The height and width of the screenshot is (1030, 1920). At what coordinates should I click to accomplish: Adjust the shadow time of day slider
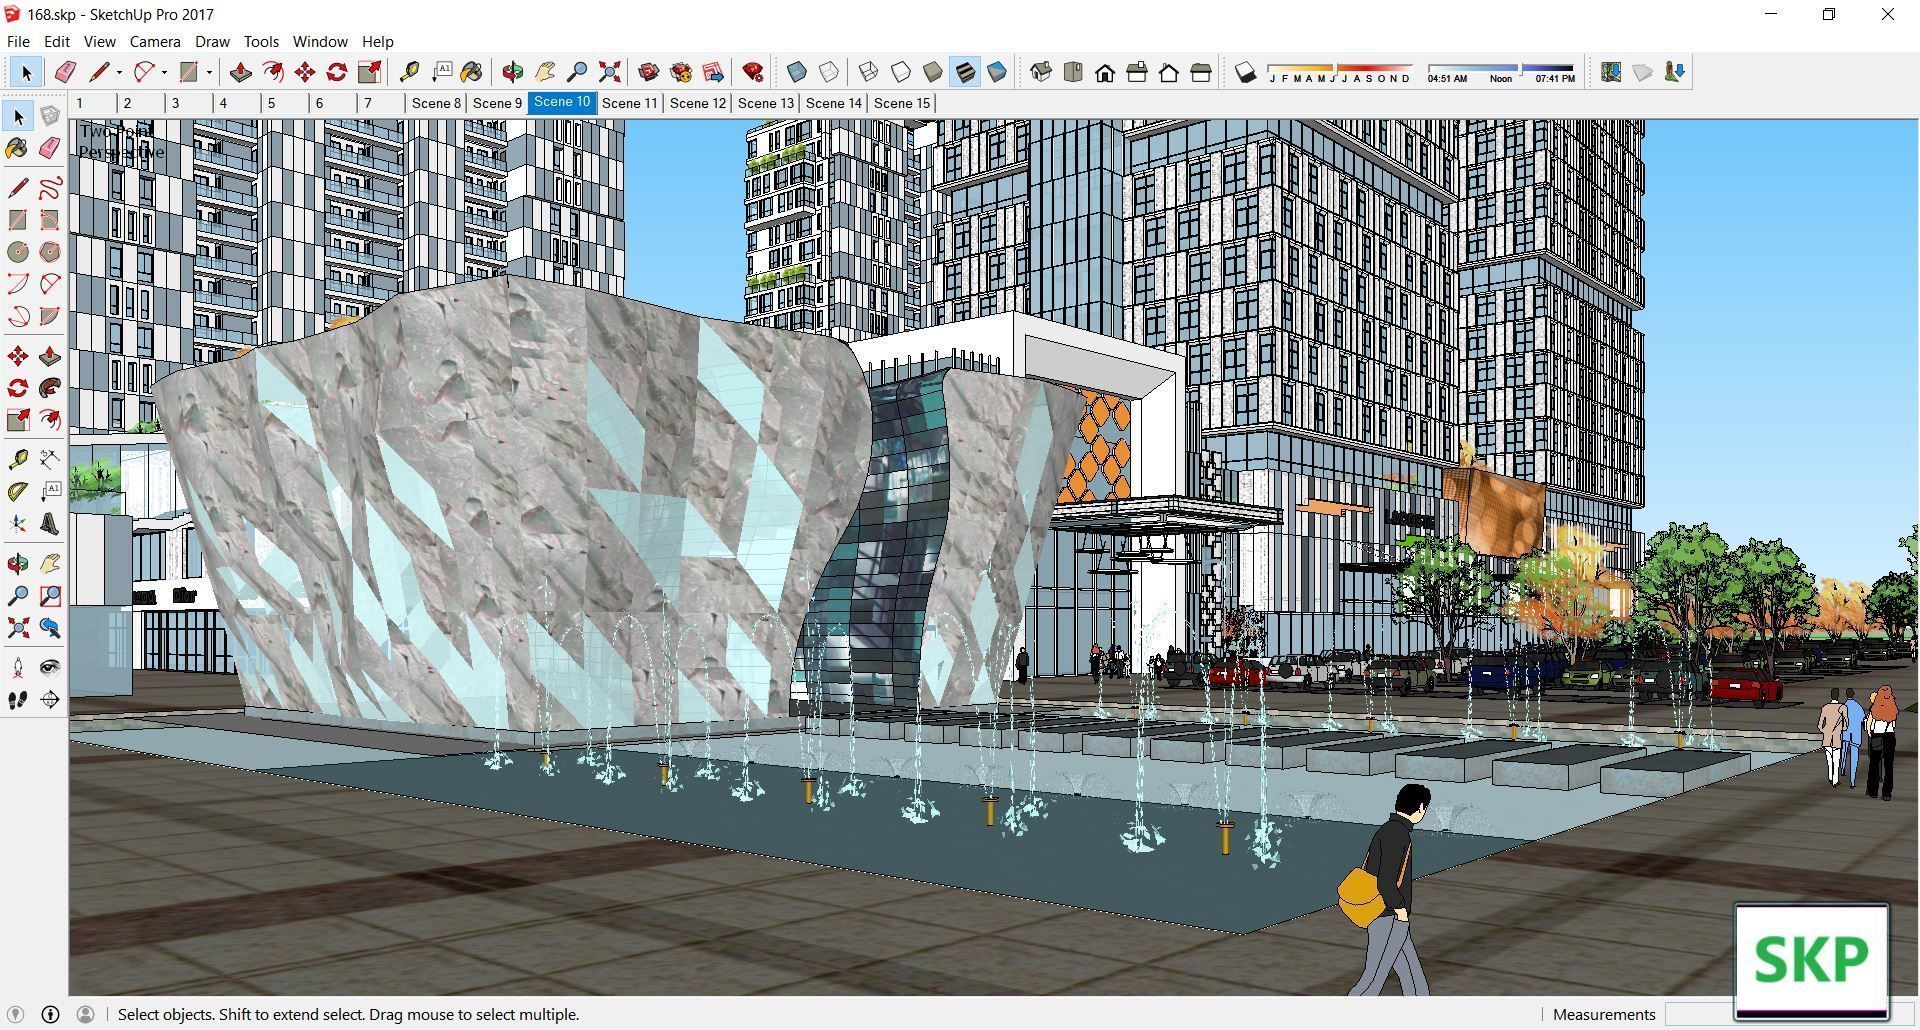point(1501,72)
